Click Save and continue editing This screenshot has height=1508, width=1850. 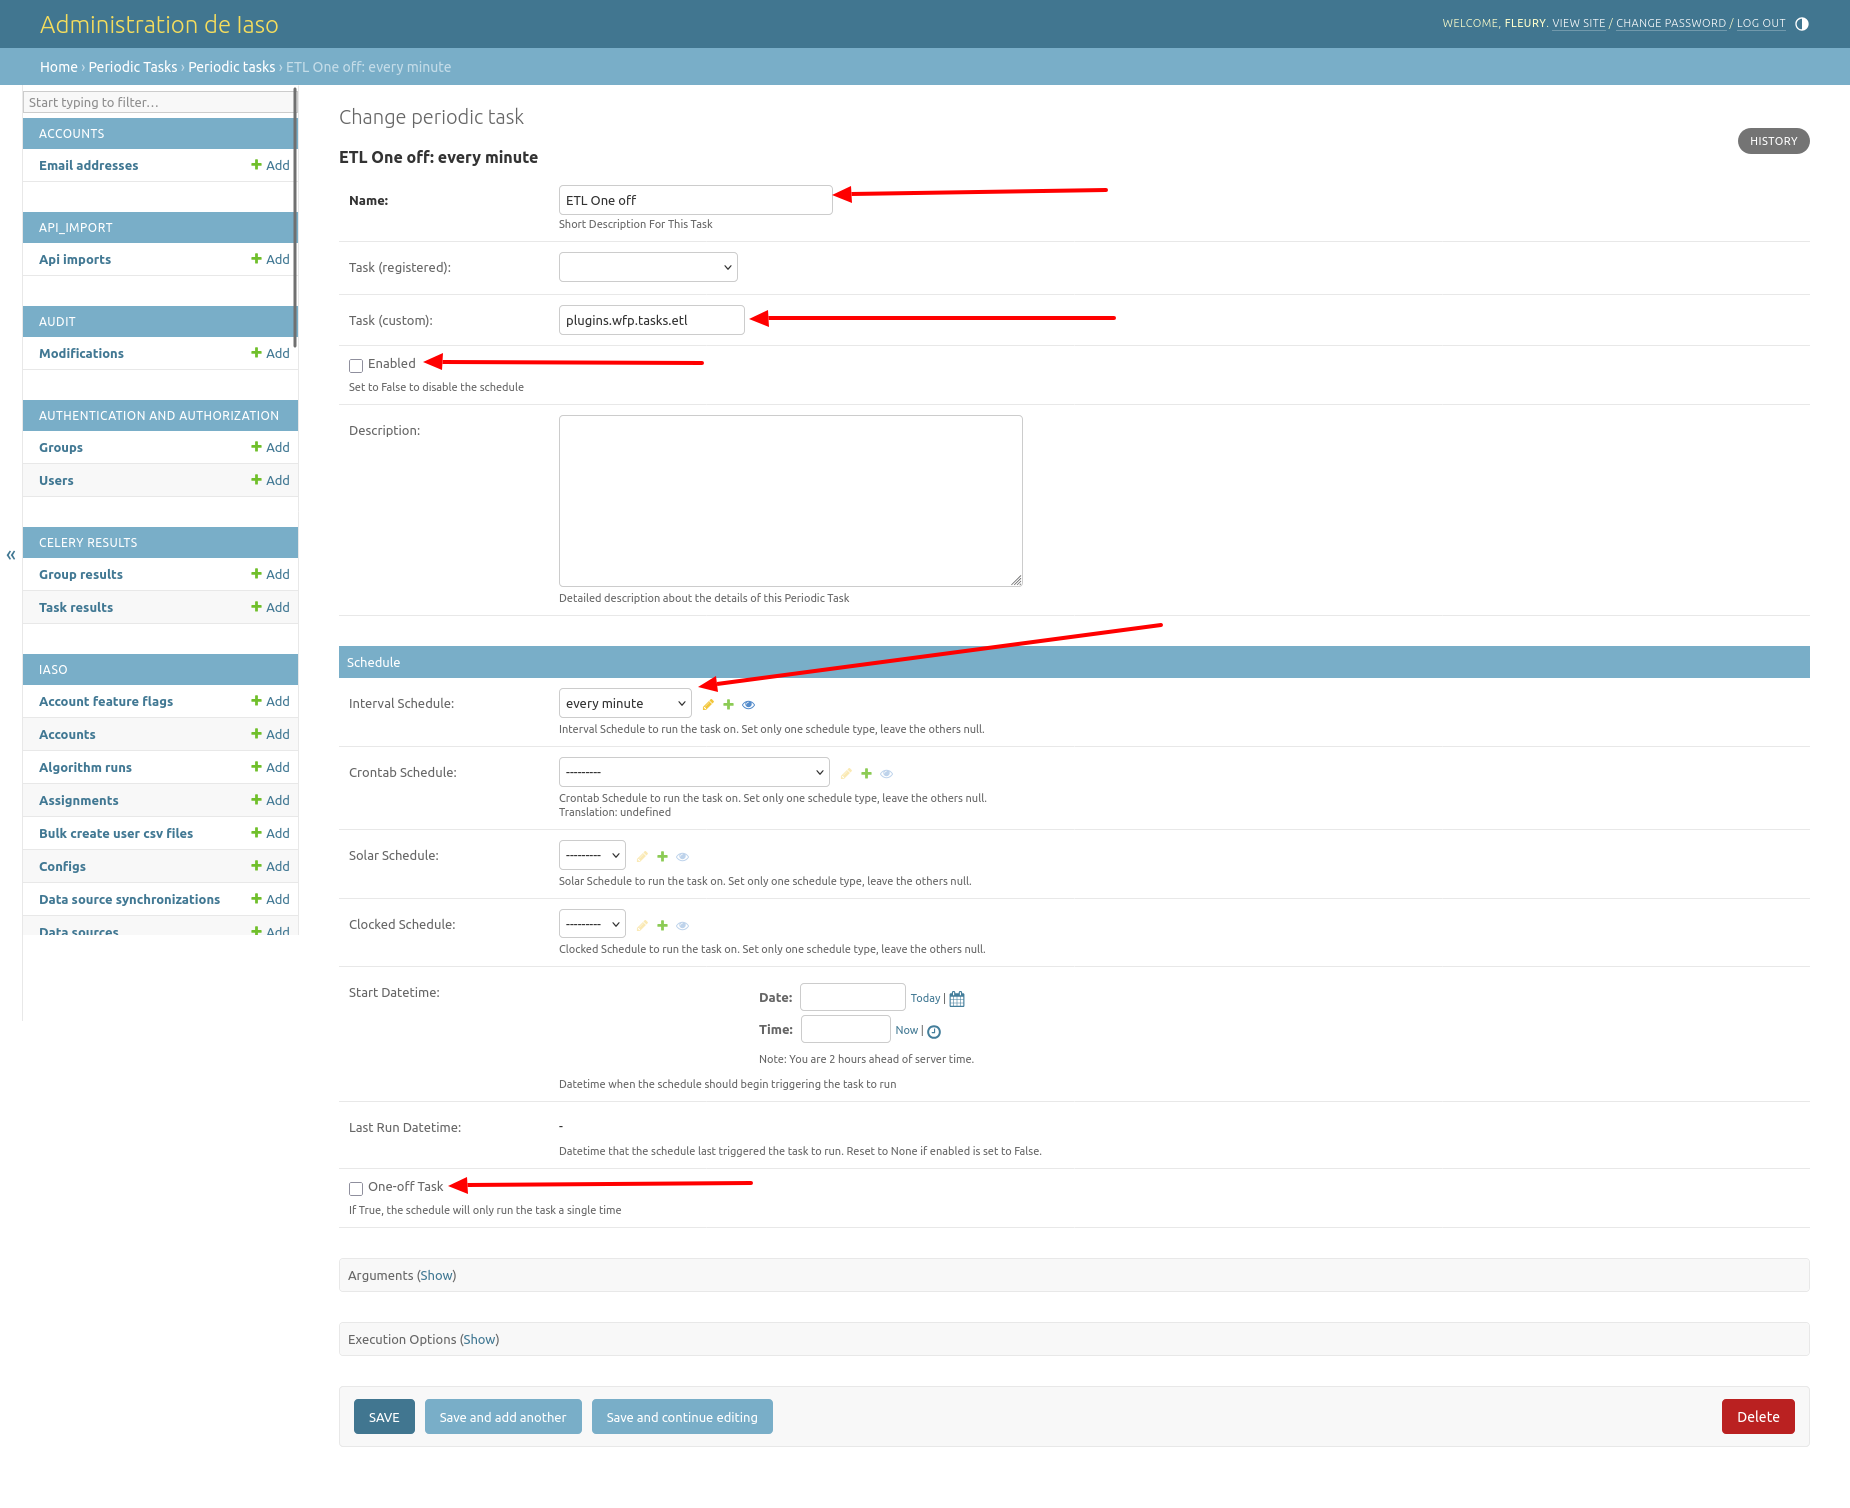682,1417
